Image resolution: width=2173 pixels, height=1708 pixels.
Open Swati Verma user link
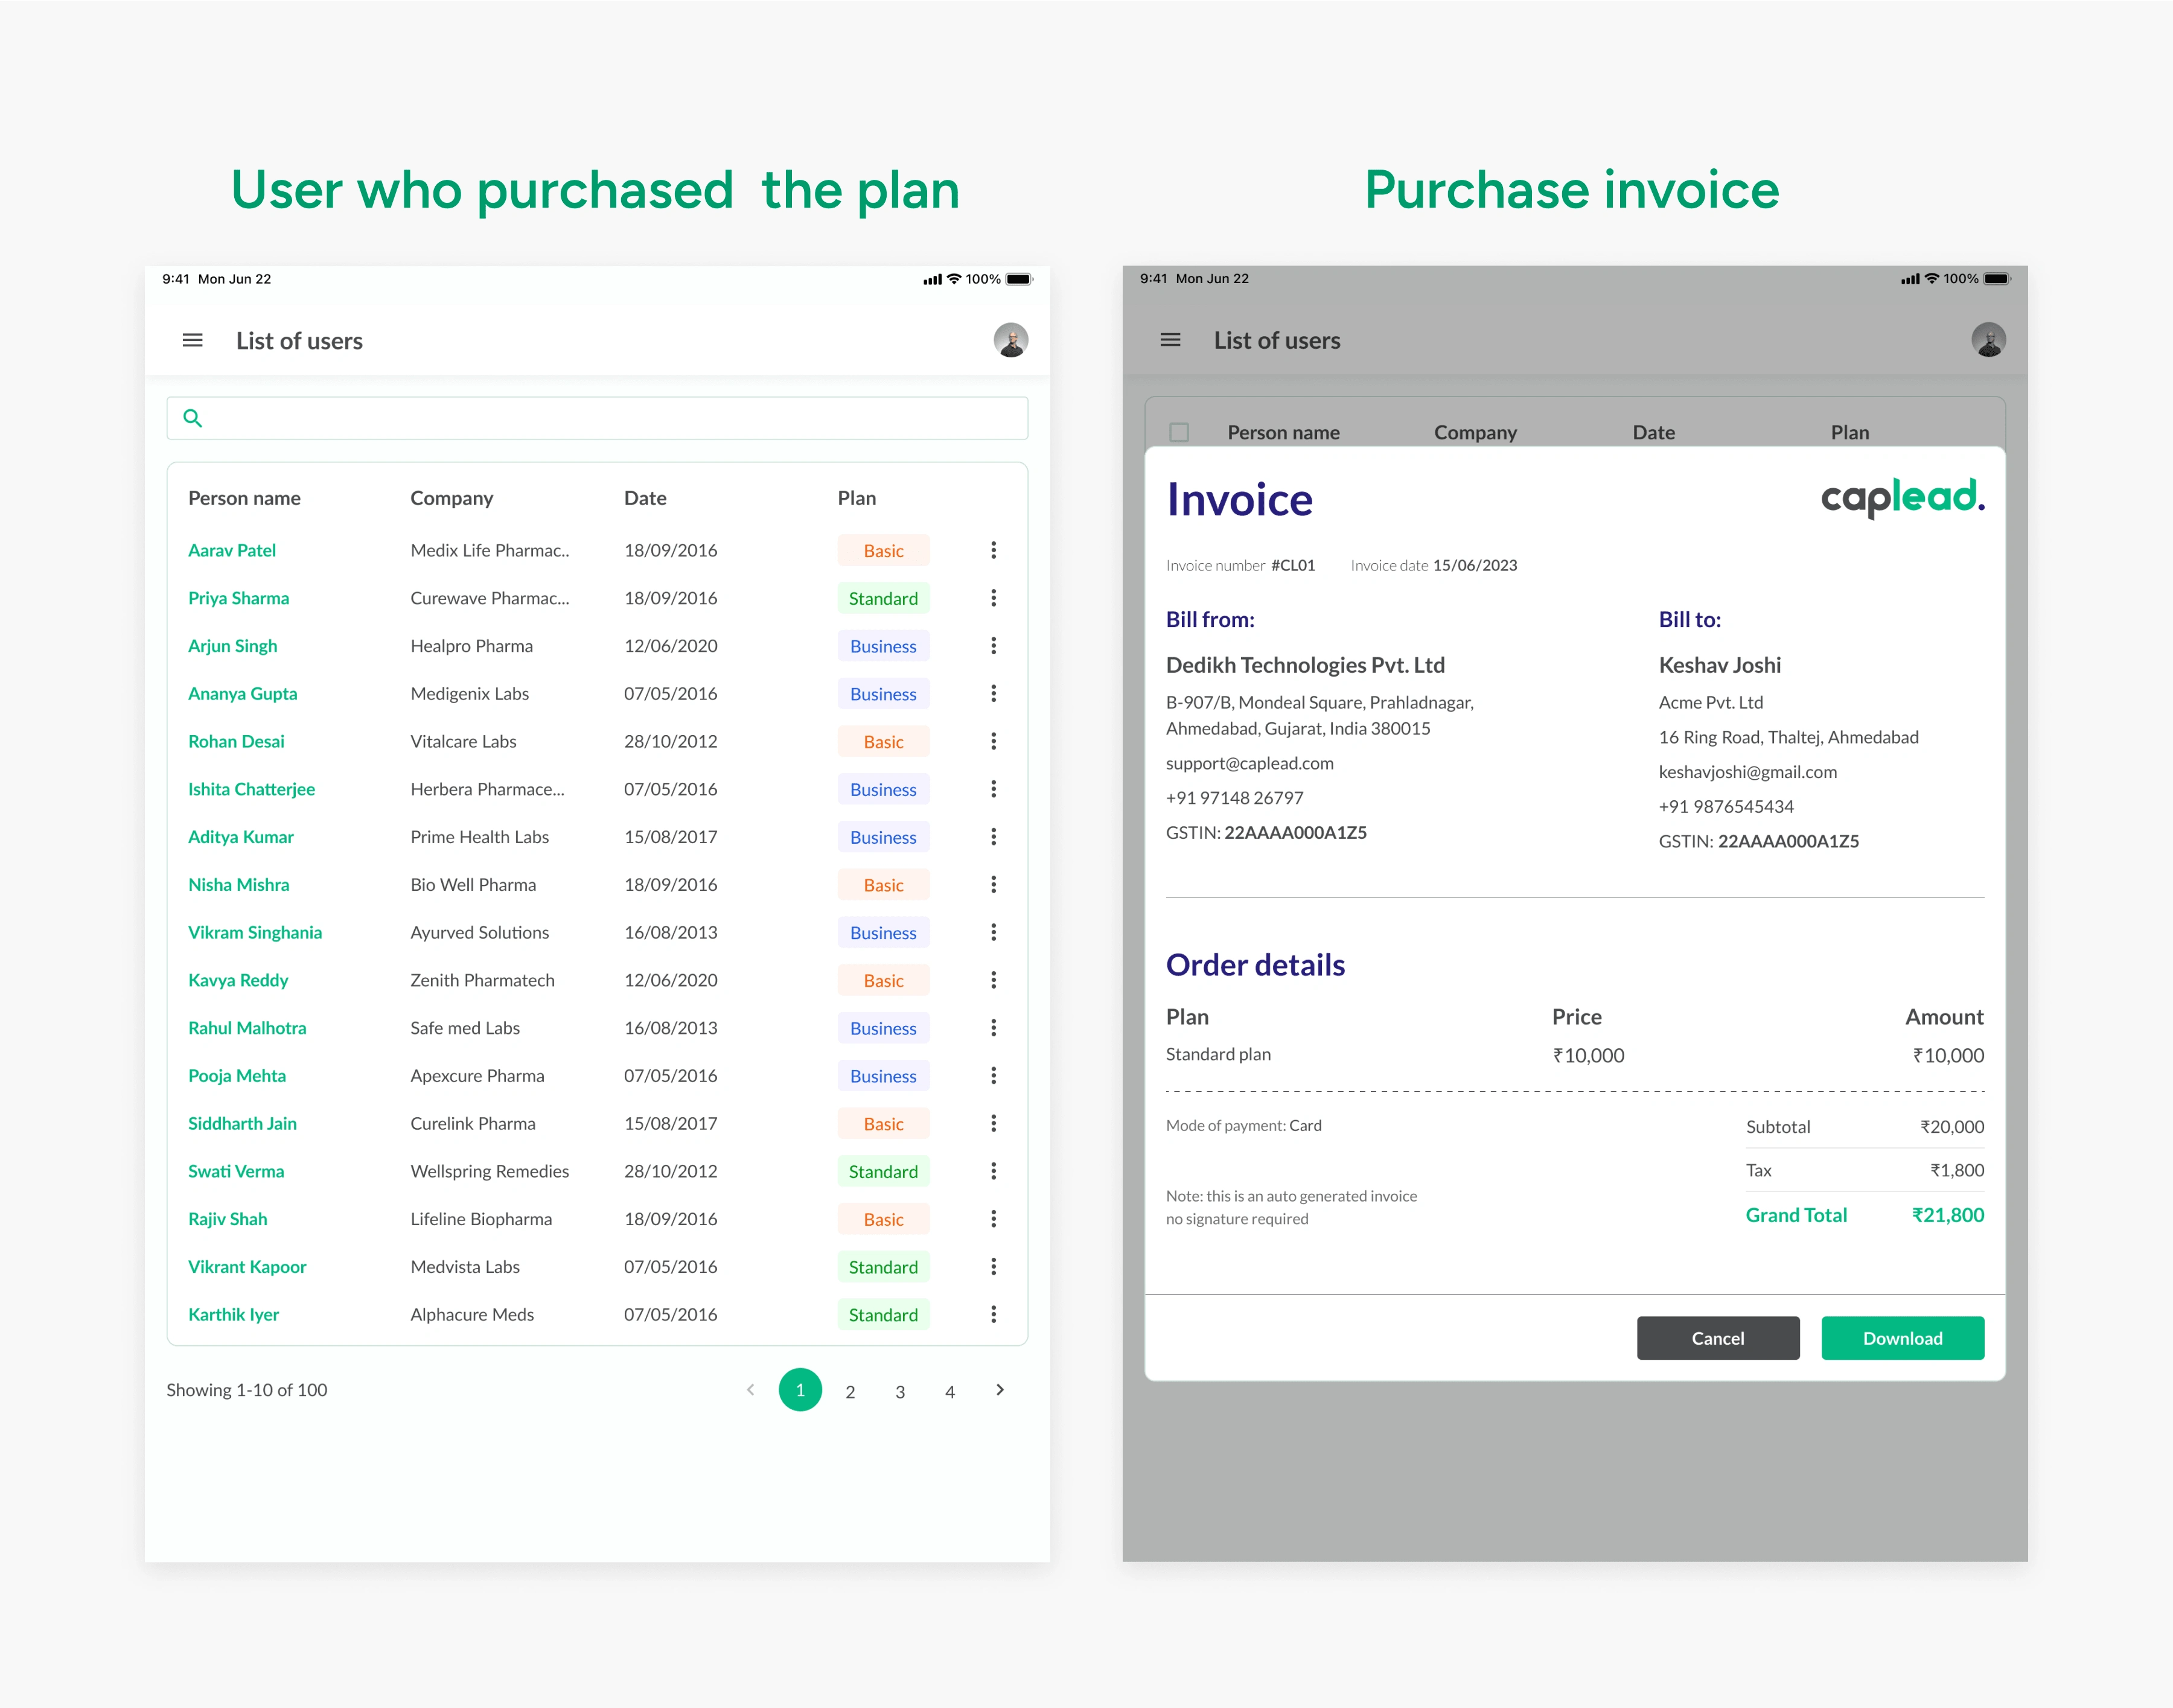(236, 1171)
